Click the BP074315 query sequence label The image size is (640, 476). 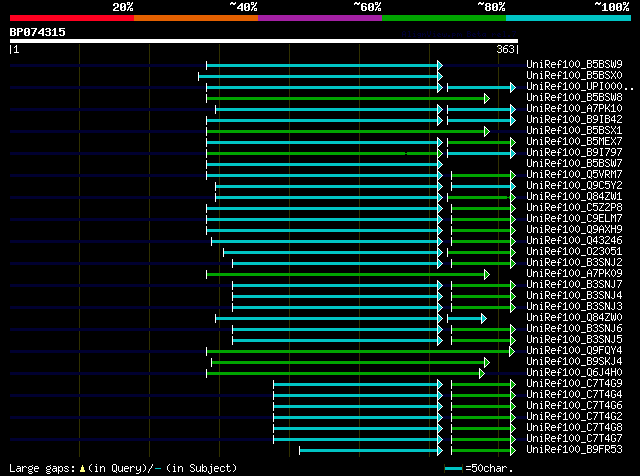pyautogui.click(x=38, y=32)
